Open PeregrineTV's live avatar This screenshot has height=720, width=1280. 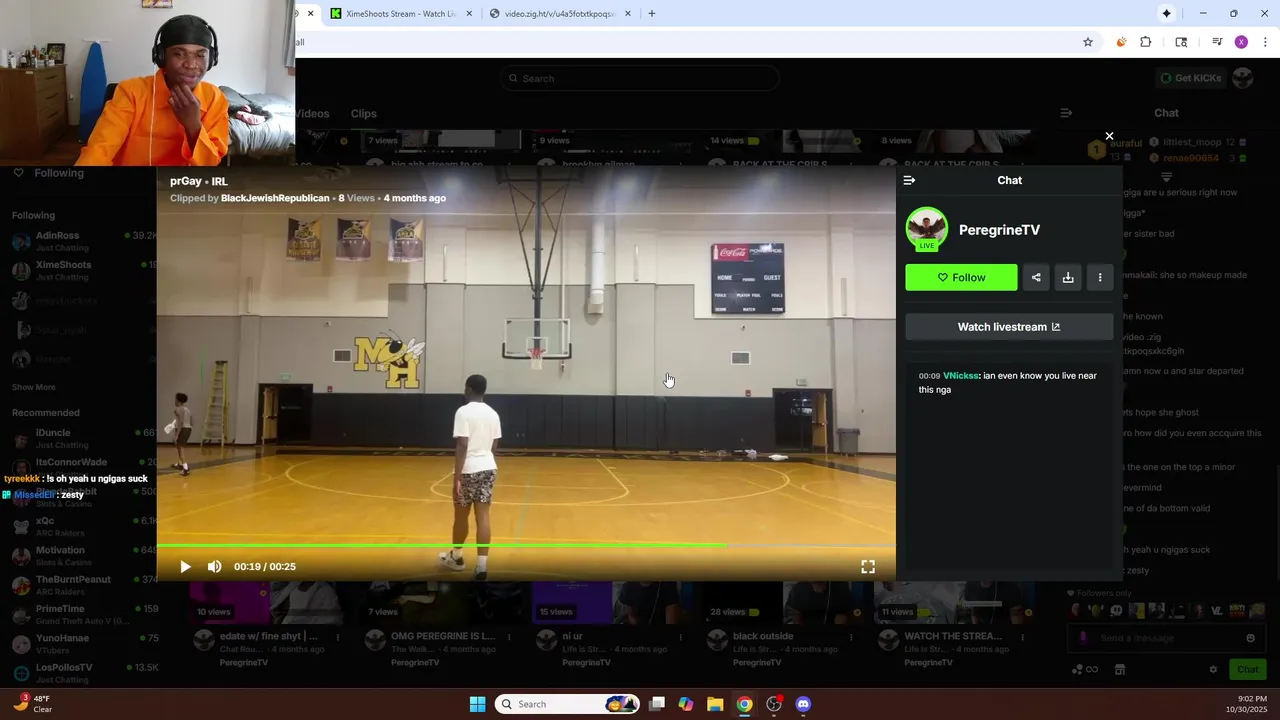(926, 229)
